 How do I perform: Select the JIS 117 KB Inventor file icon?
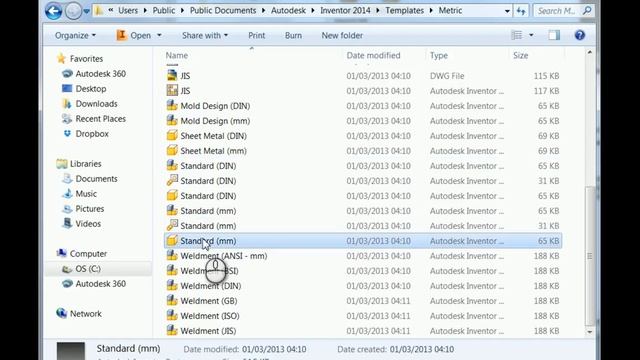point(172,91)
